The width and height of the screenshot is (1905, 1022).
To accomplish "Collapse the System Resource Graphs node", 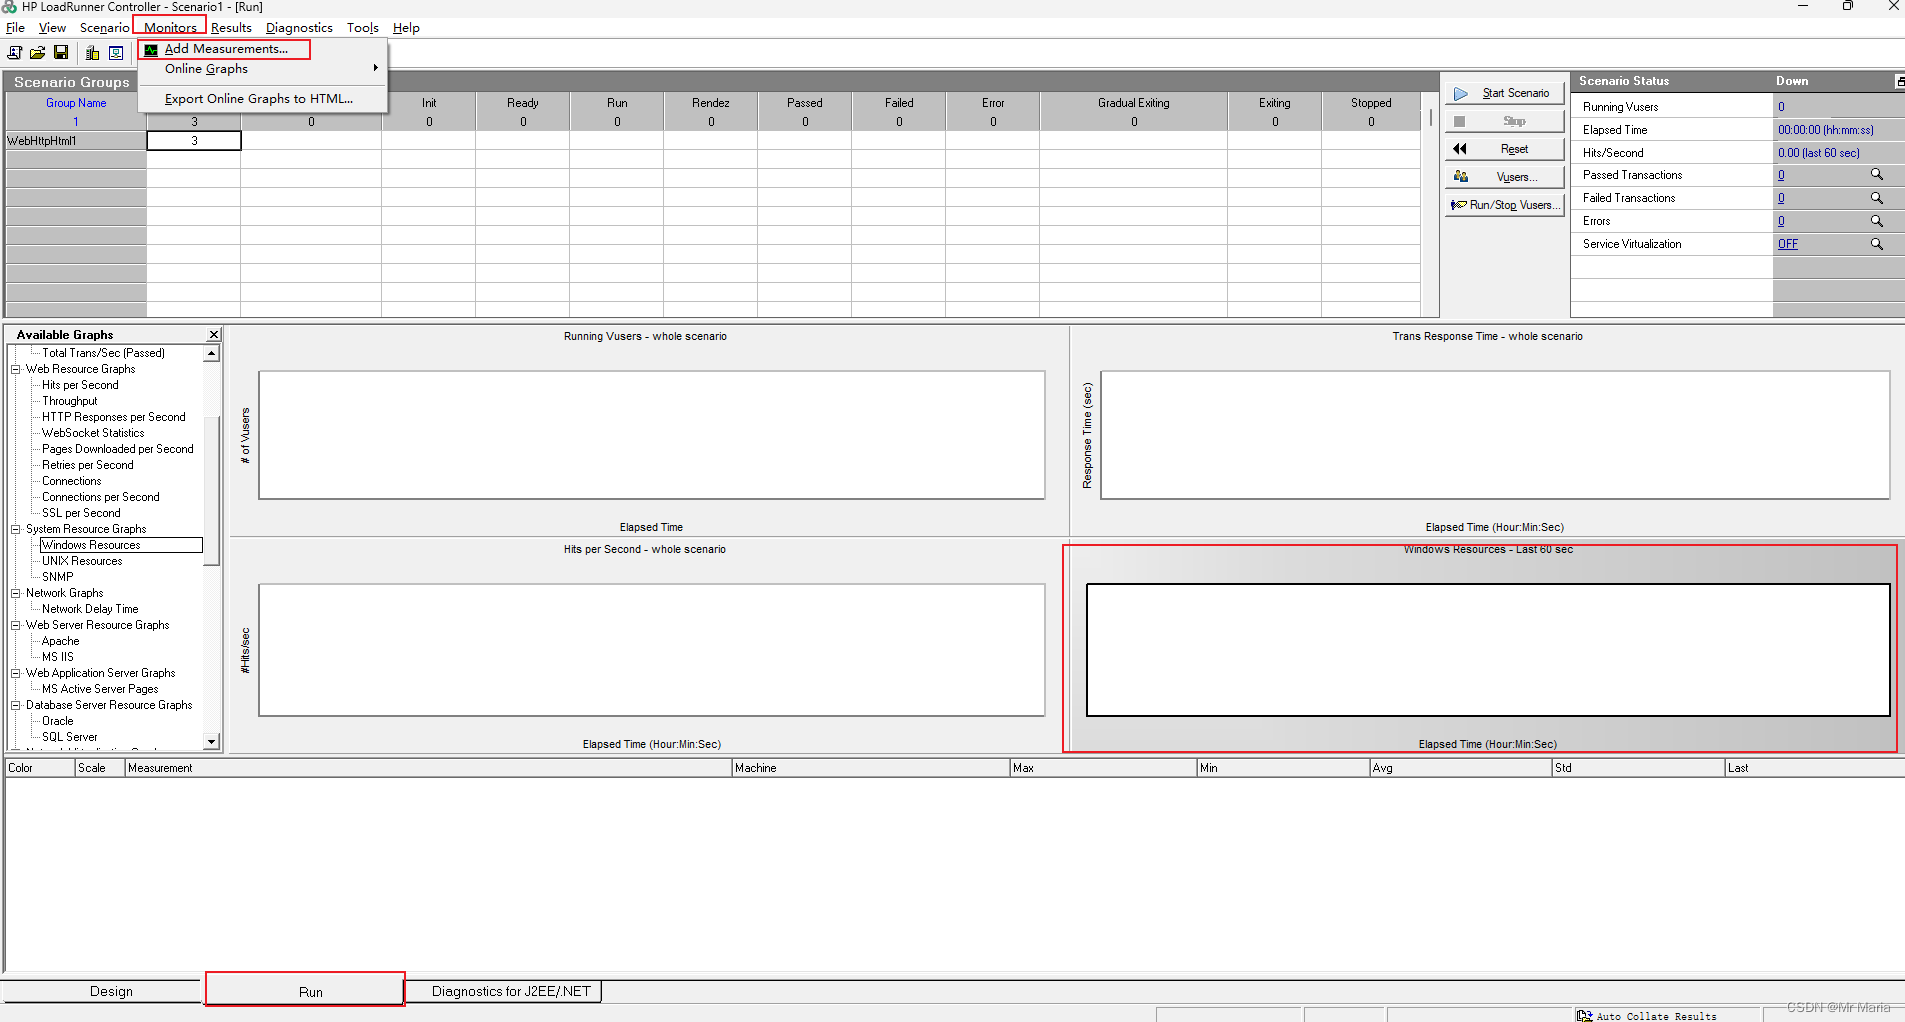I will [x=16, y=529].
